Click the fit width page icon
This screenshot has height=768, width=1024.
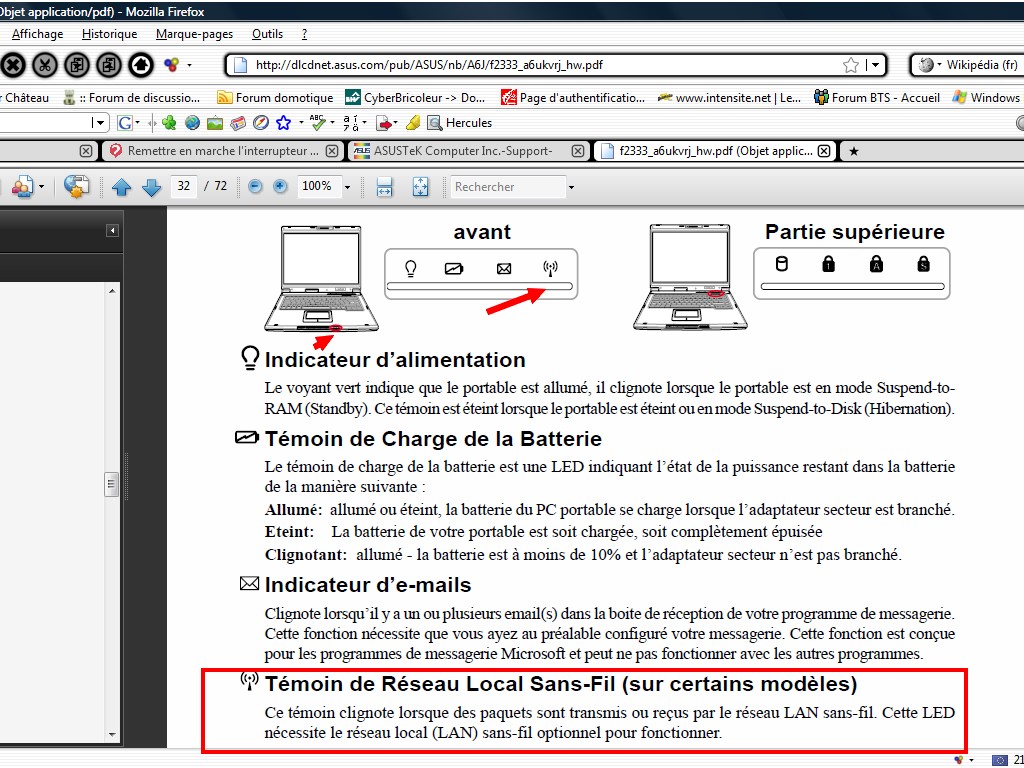point(384,187)
